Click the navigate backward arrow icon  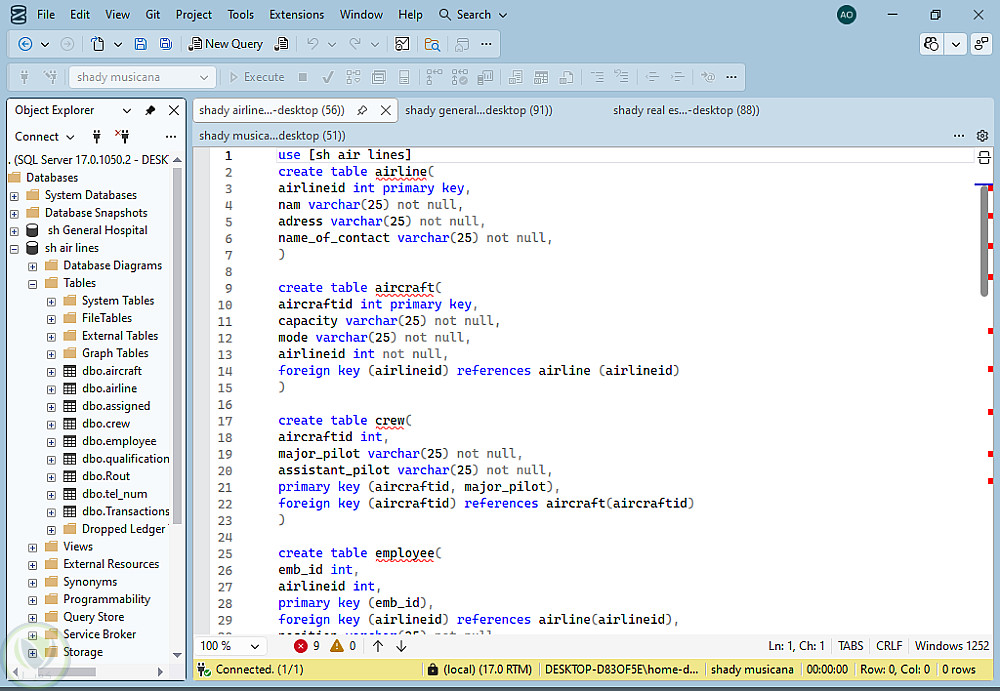[x=25, y=44]
